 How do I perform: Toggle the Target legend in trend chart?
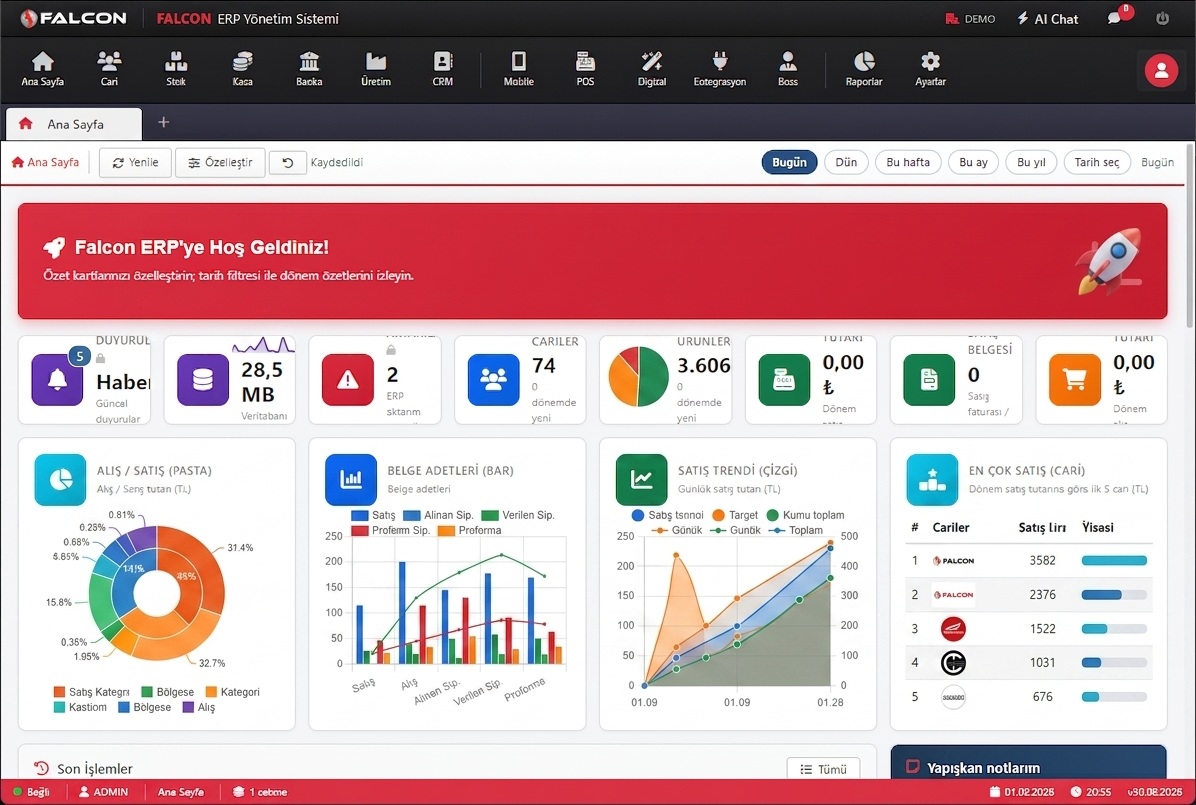[x=735, y=515]
